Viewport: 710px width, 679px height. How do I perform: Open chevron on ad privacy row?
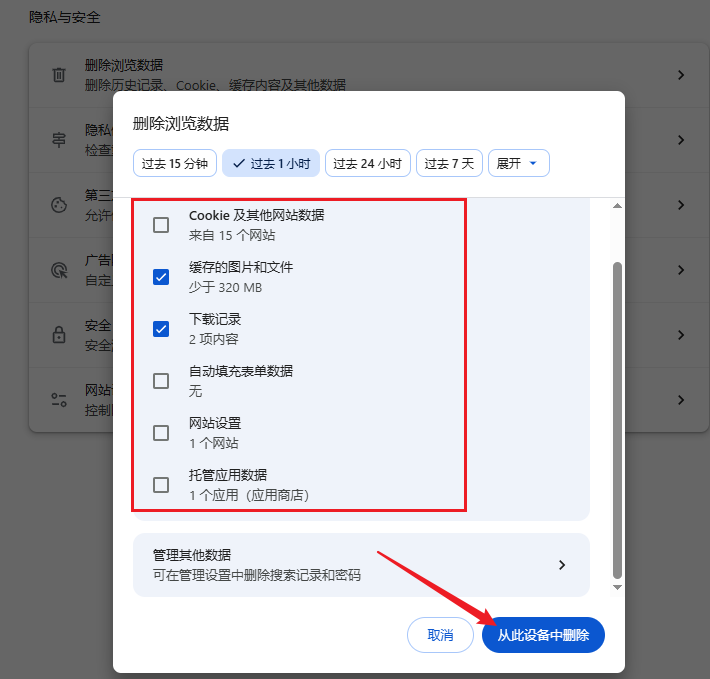(x=681, y=270)
